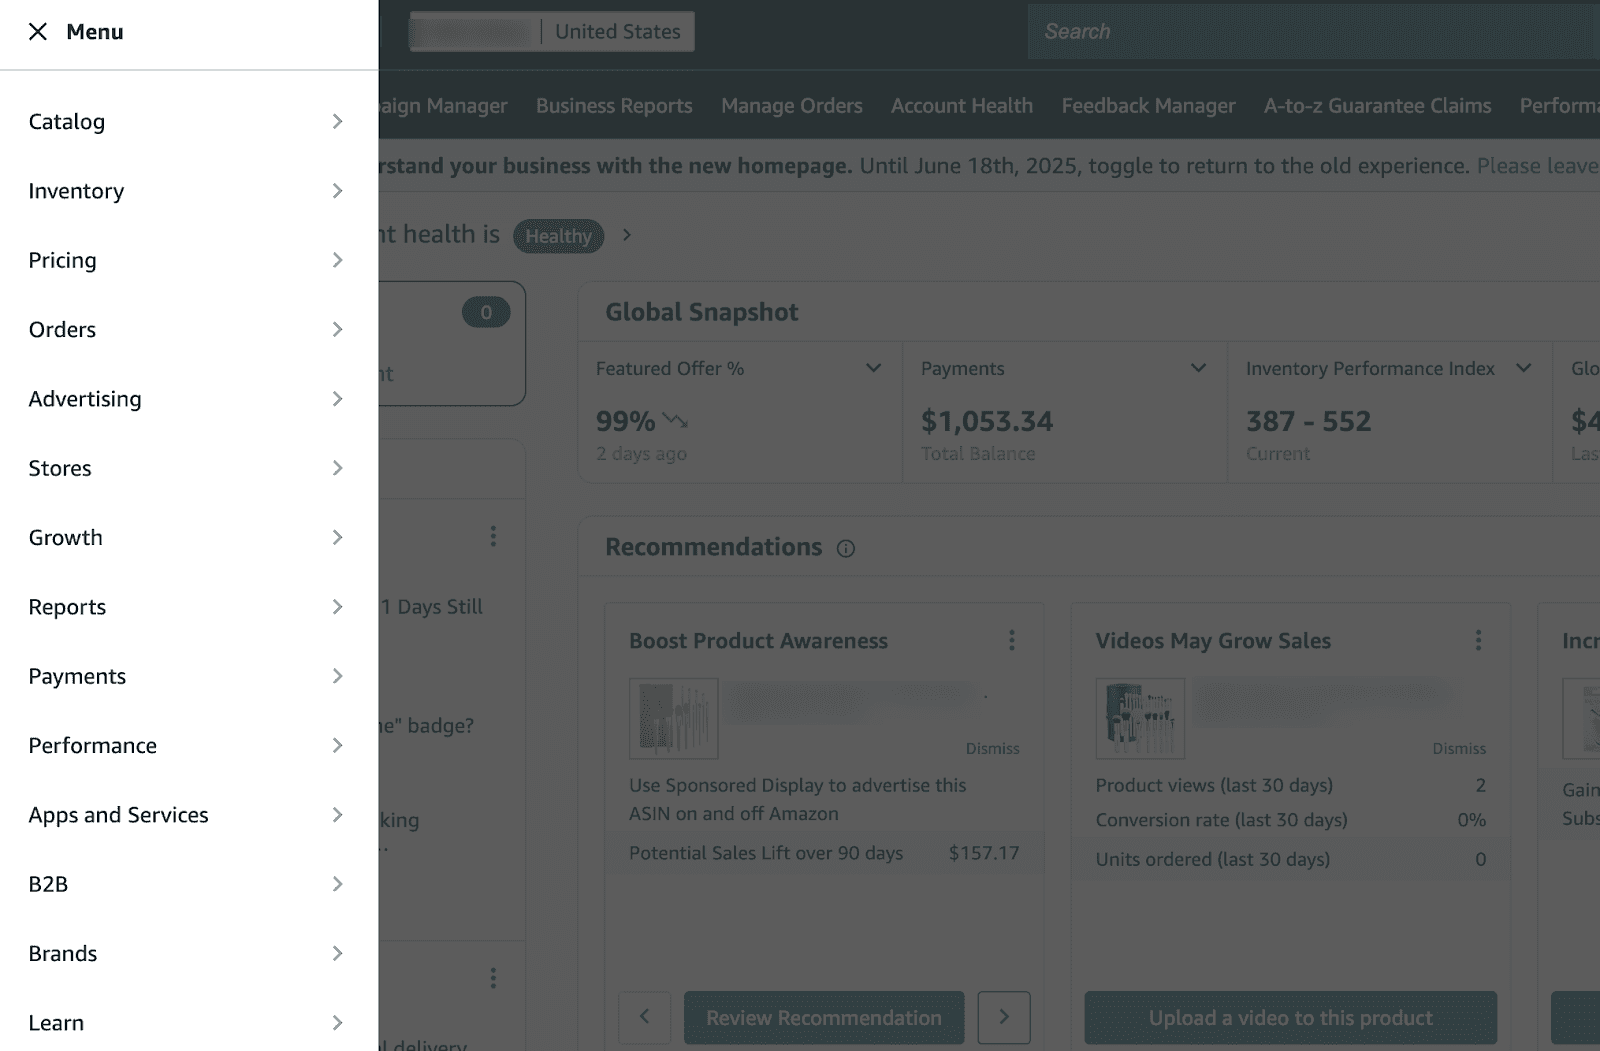
Task: Open Payments snapshot dropdown arrow
Action: (x=1198, y=368)
